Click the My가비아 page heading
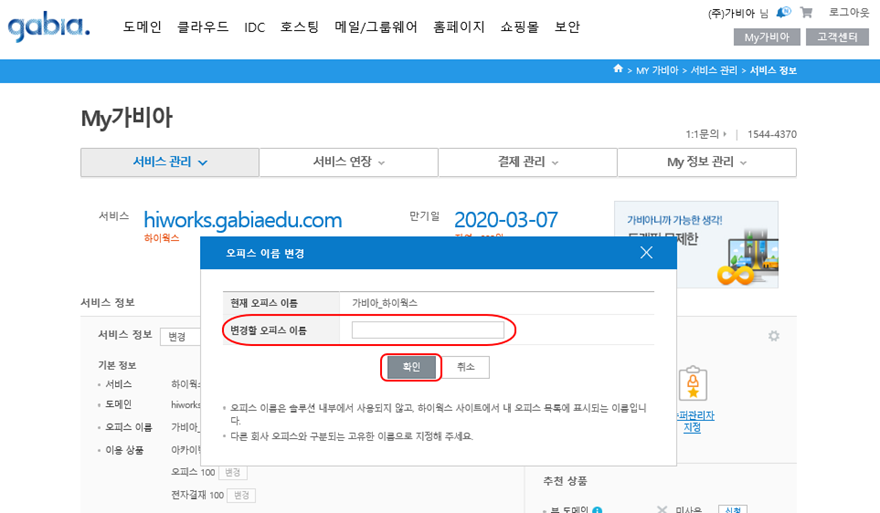Screen dimensions: 880x513 coord(127,118)
